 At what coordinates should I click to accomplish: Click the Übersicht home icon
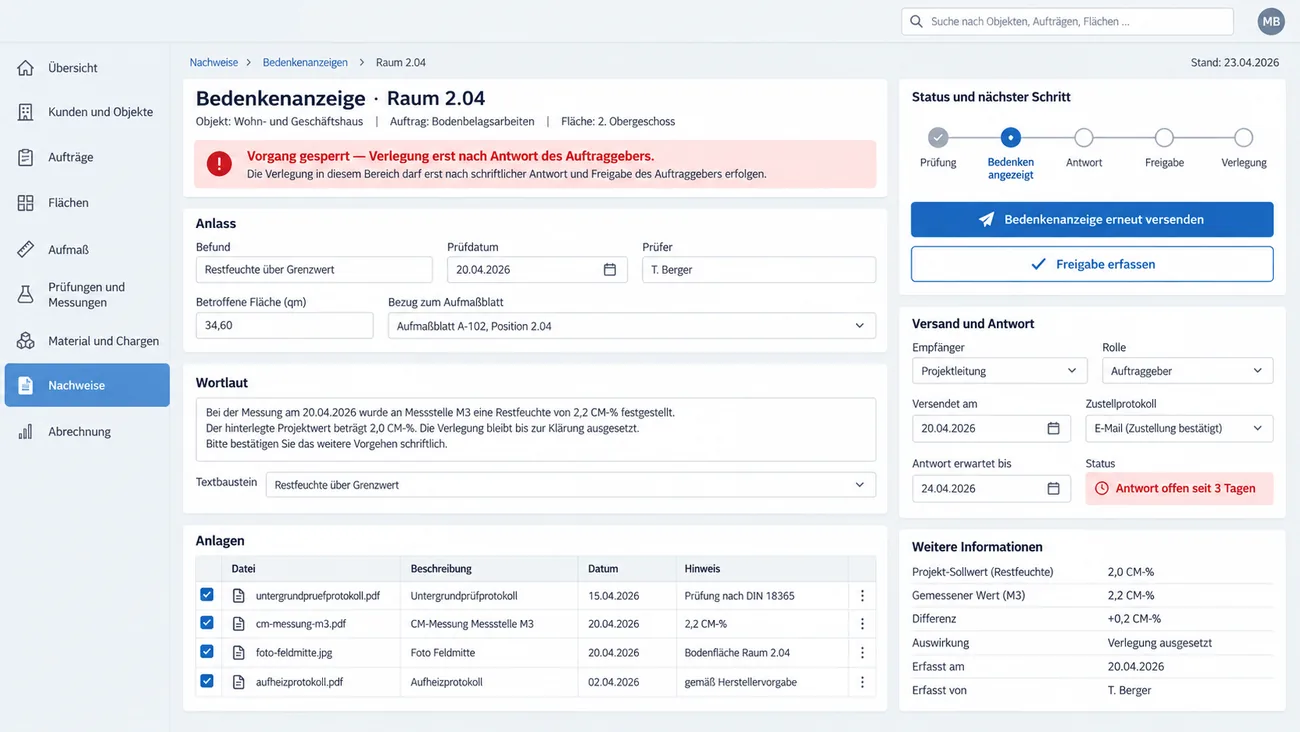point(26,68)
